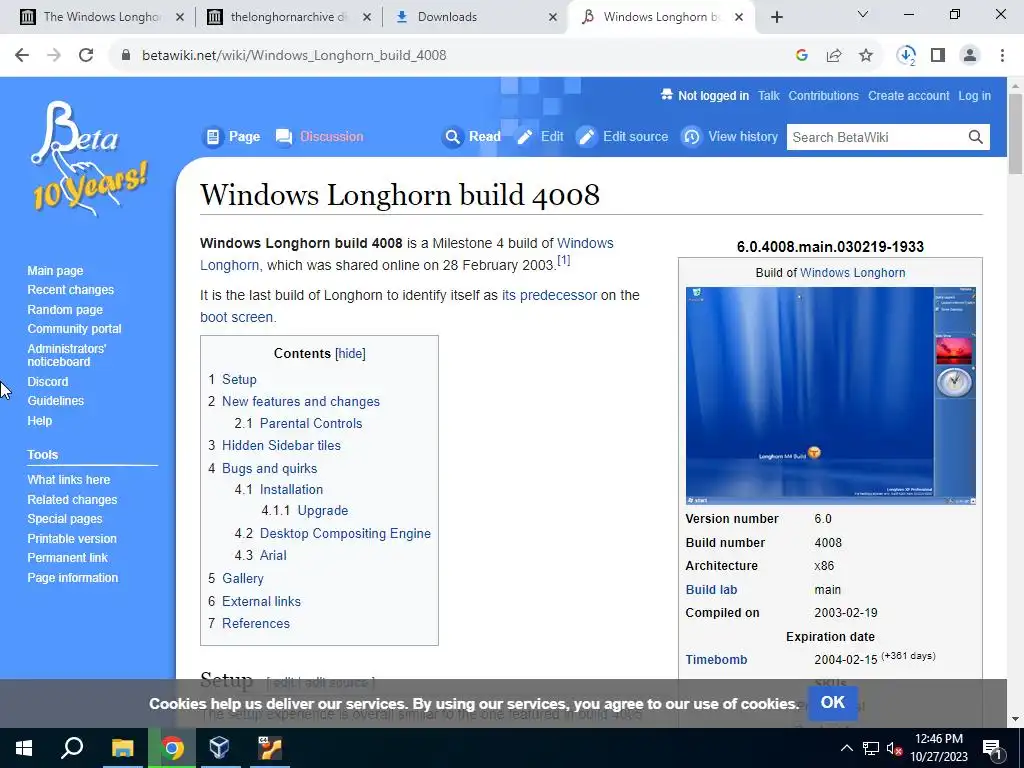Open Printable version
The width and height of the screenshot is (1024, 768).
tap(72, 539)
